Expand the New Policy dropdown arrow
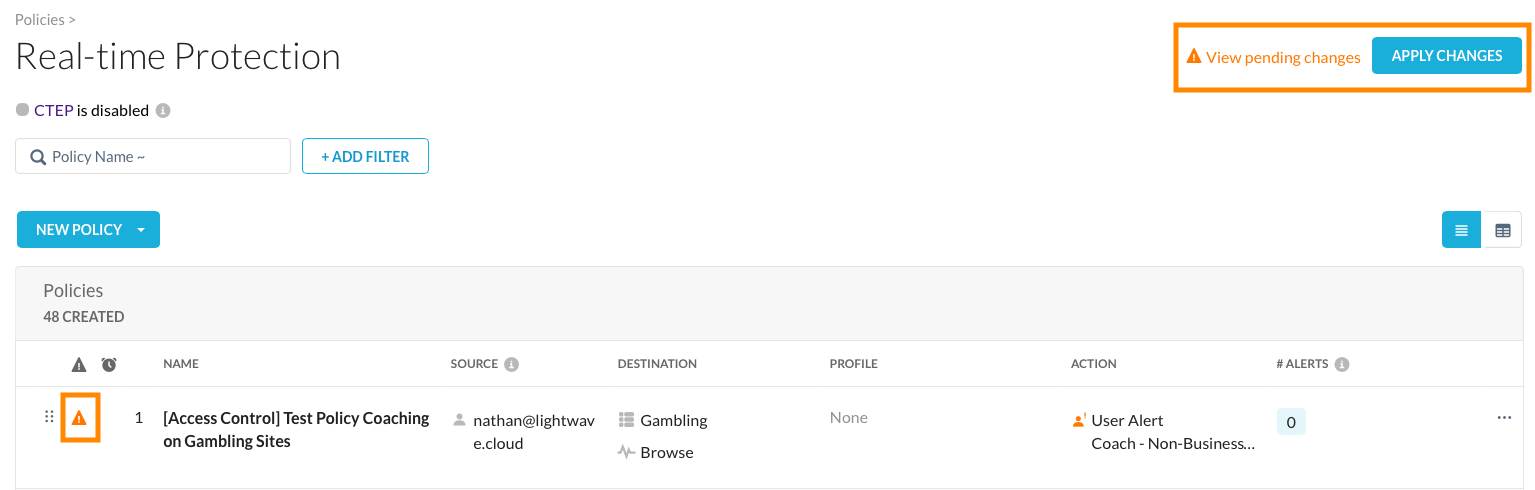Screen dimensions: 1535x490 pyautogui.click(x=141, y=230)
